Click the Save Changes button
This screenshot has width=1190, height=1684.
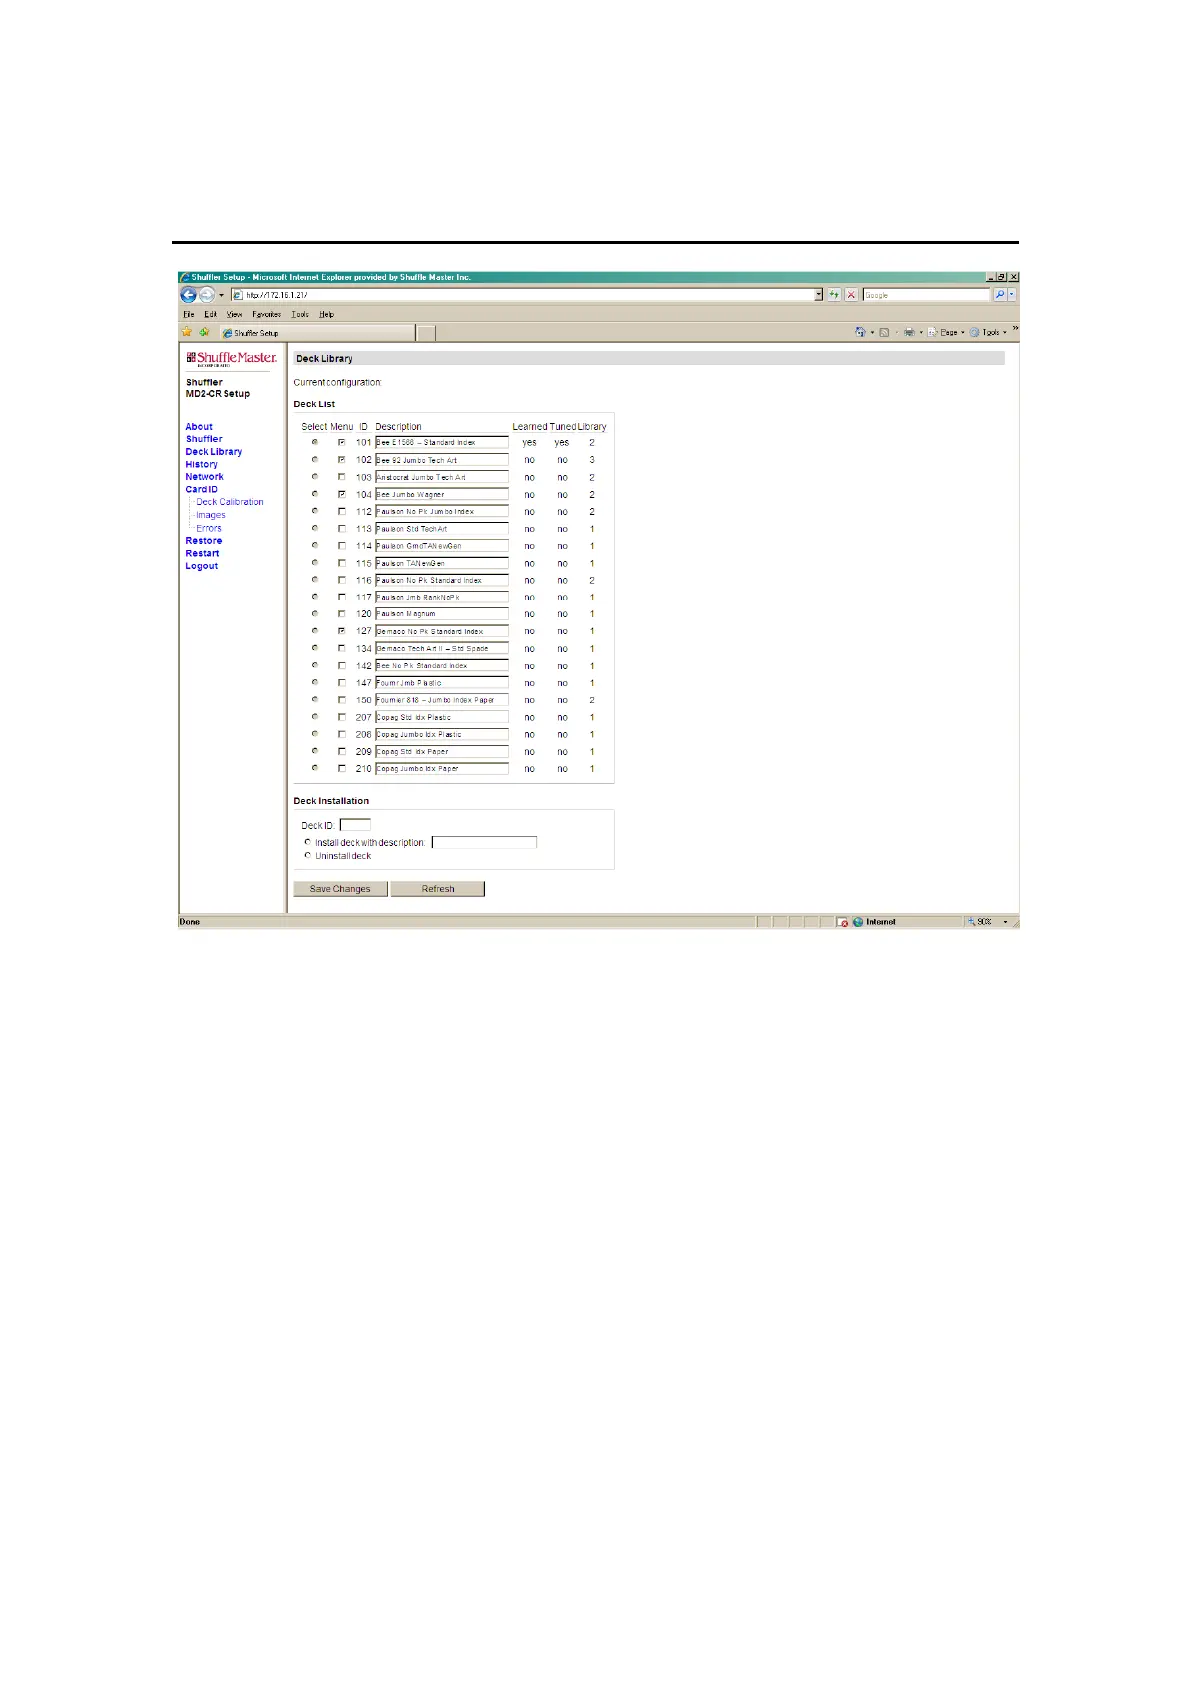point(340,889)
